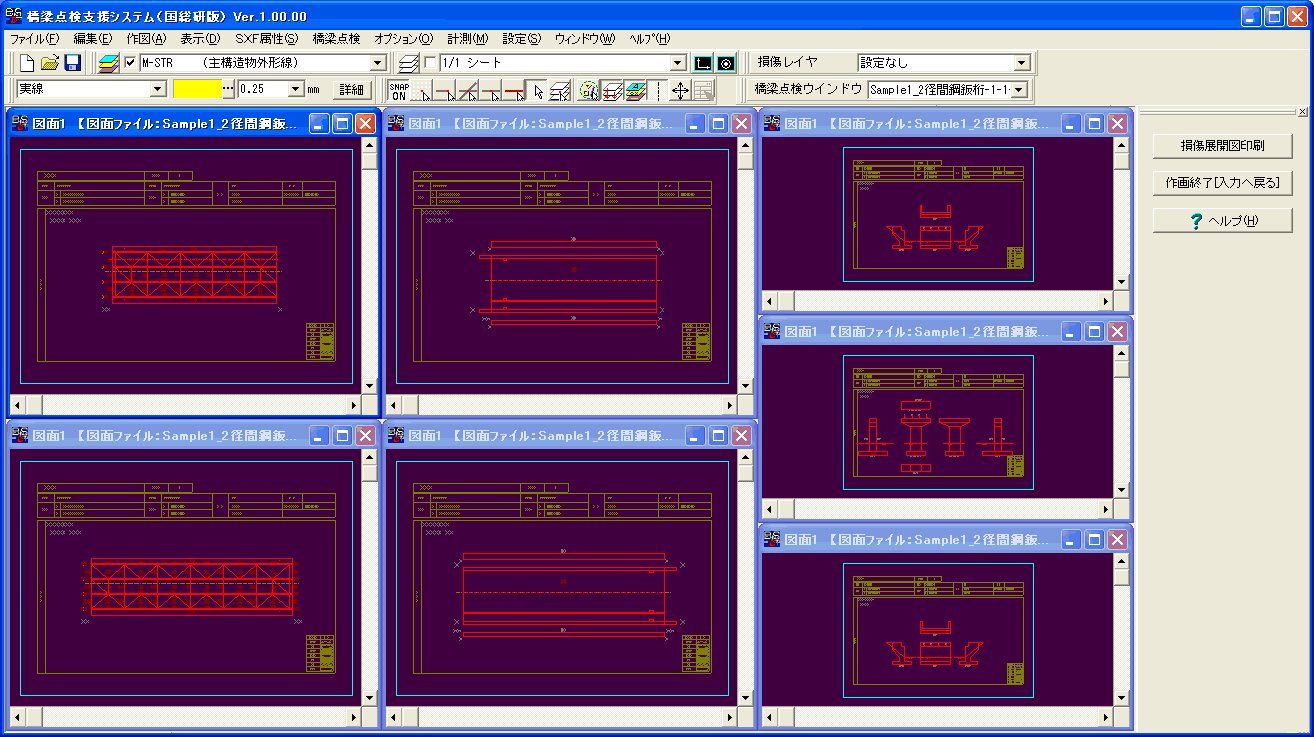Click the yellow line color swatch
Viewport: 1314px width, 737px height.
(197, 89)
